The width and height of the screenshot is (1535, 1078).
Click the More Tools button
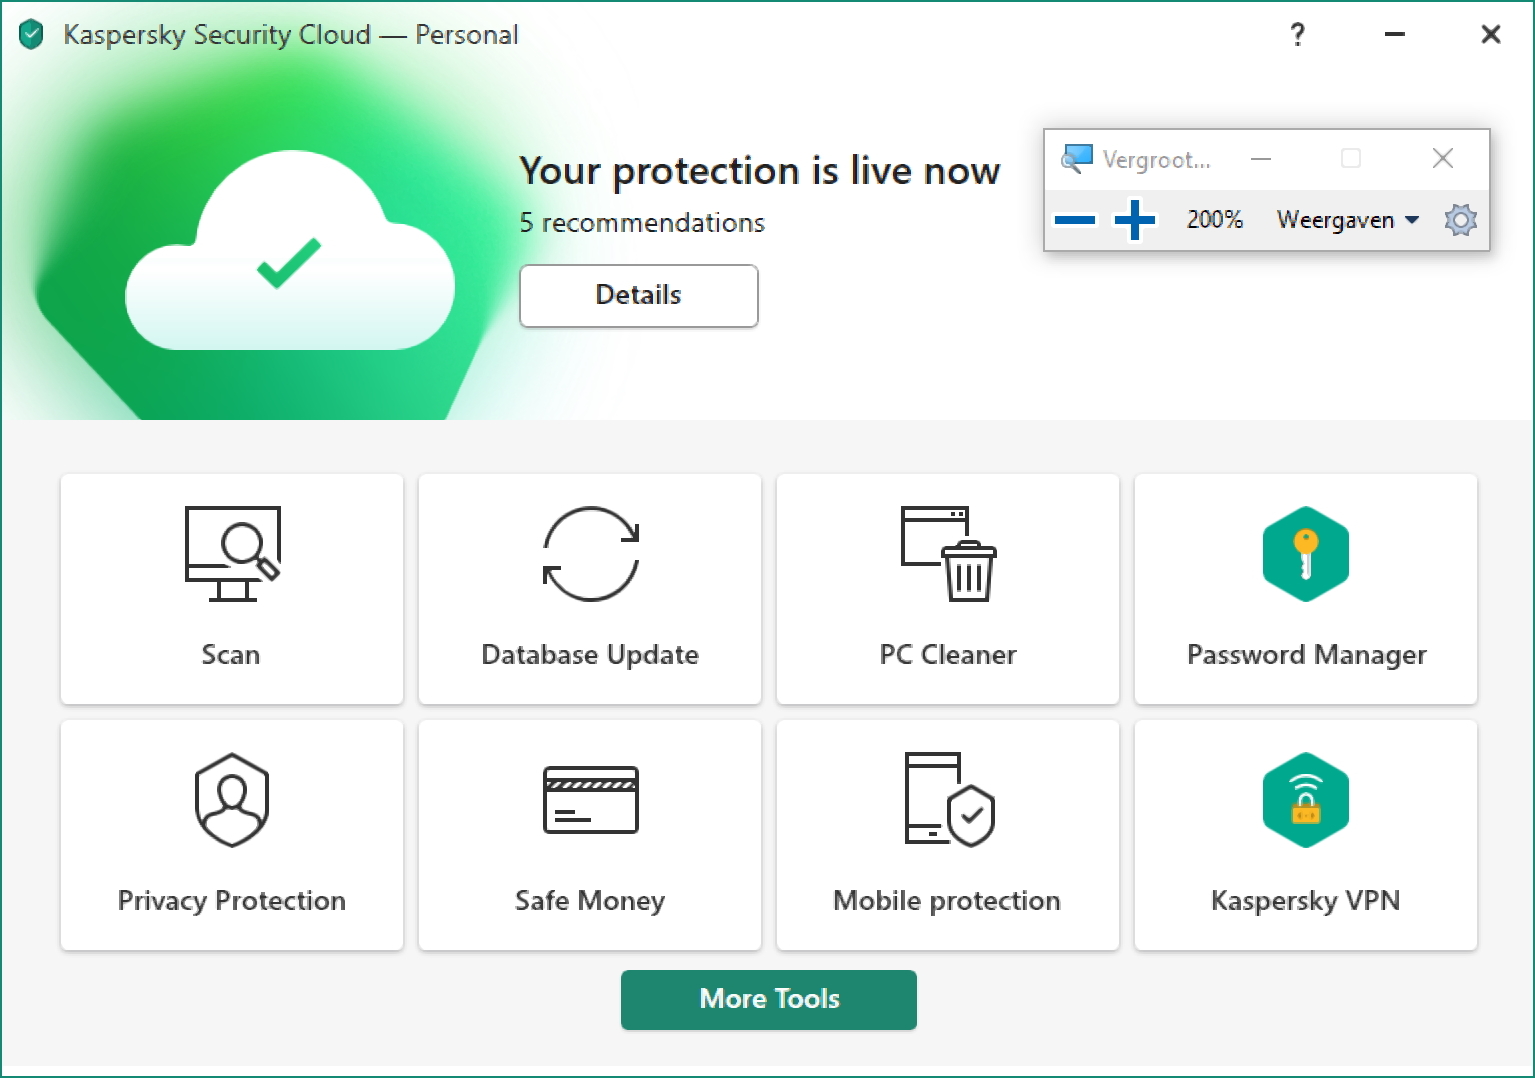(768, 999)
